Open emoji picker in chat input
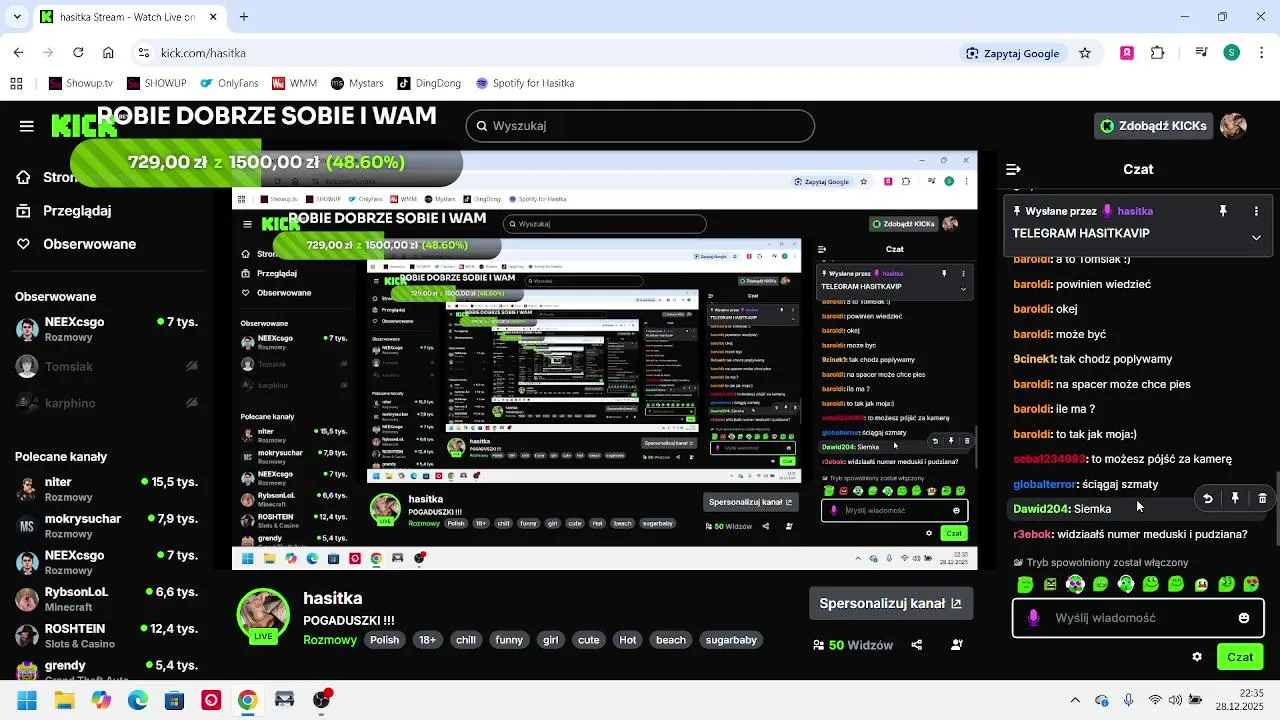Image resolution: width=1280 pixels, height=720 pixels. 1244,618
